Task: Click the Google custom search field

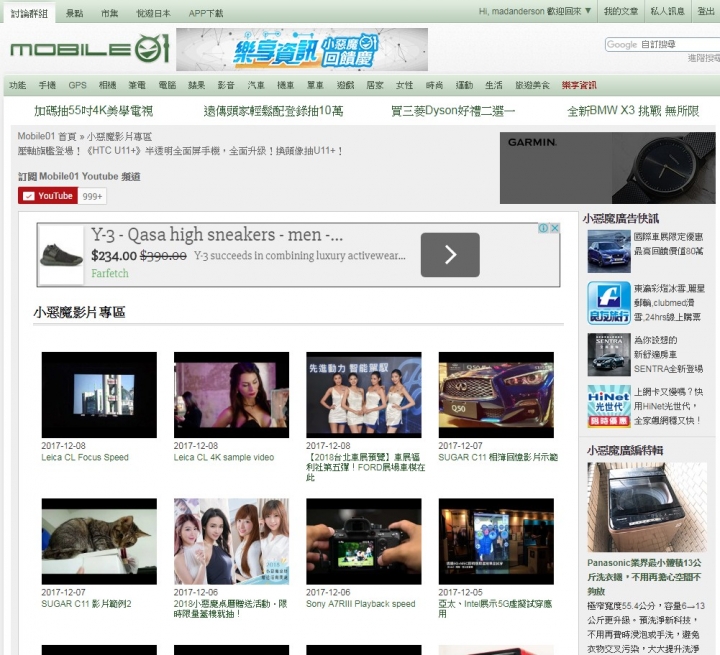Action: (x=662, y=45)
